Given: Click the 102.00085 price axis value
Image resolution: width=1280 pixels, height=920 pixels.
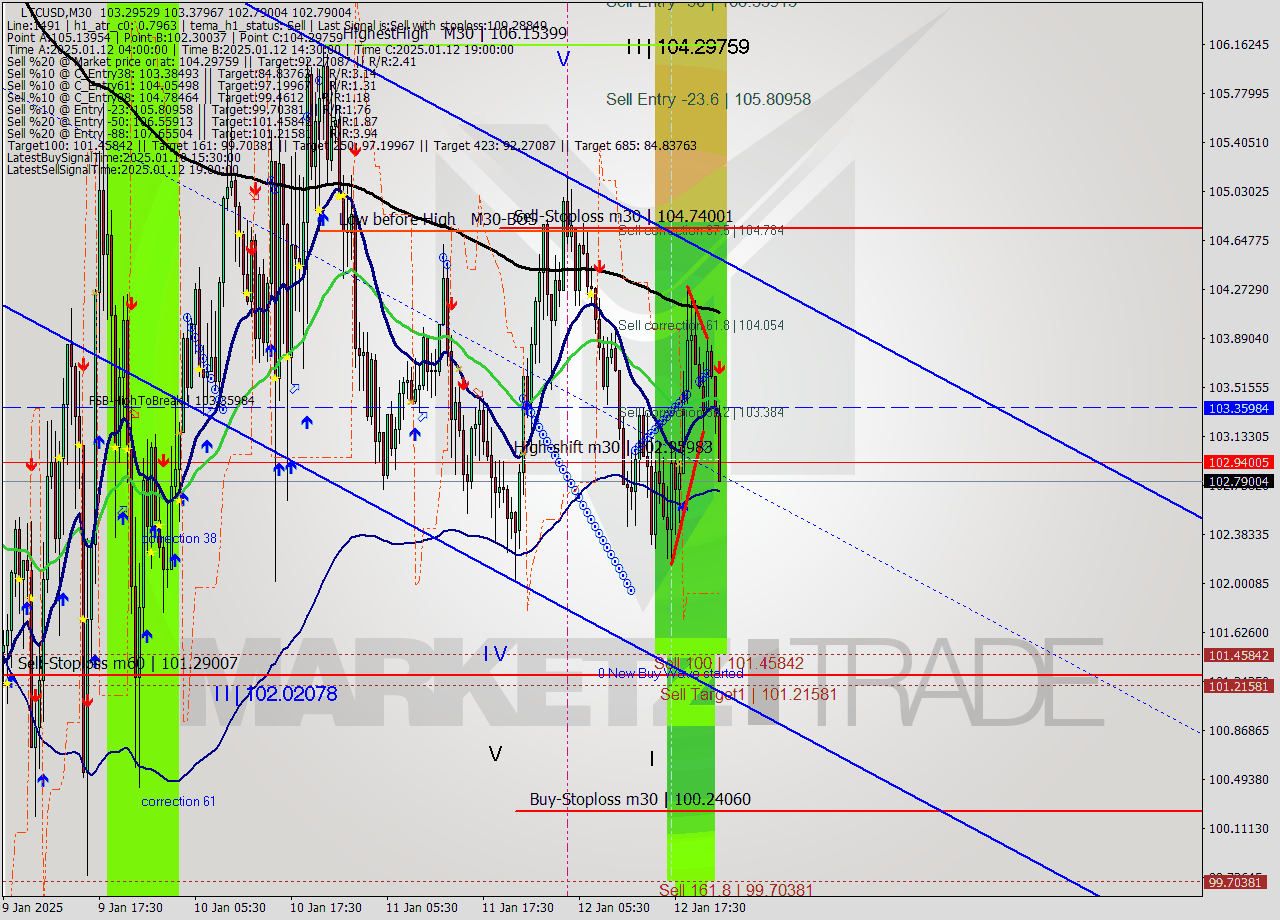Looking at the screenshot, I should [1238, 584].
